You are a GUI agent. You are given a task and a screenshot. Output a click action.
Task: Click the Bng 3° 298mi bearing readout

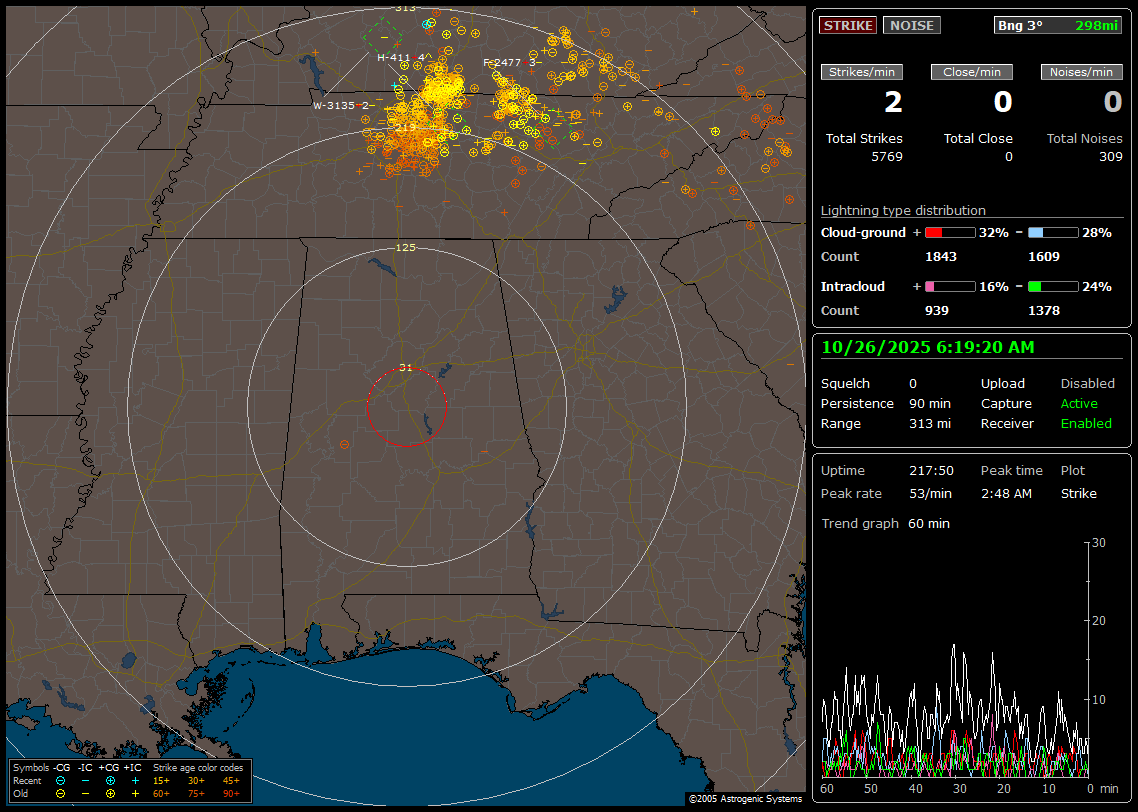pyautogui.click(x=1057, y=25)
